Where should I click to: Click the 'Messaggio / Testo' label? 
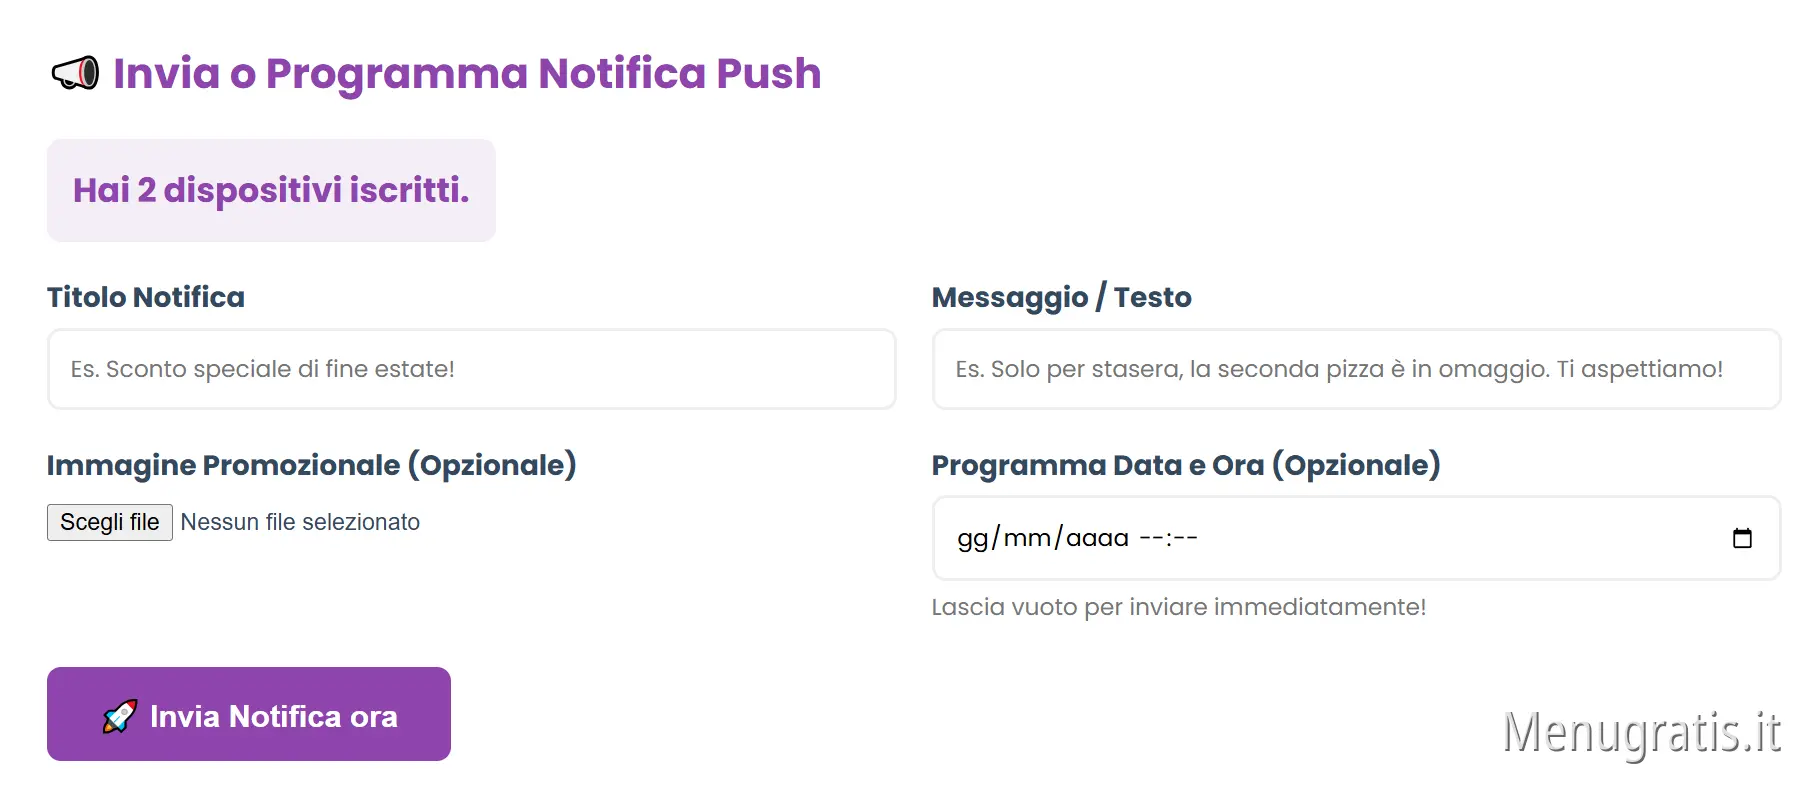tap(1061, 297)
